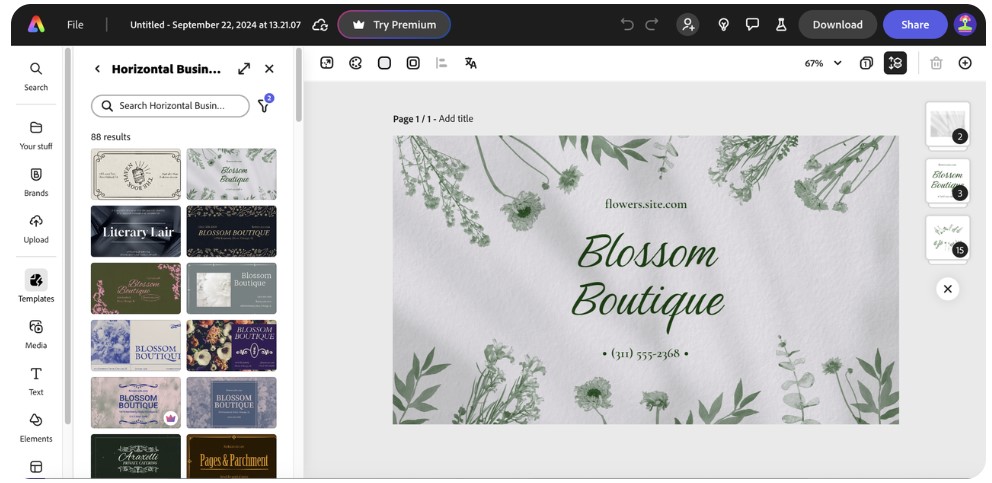Image resolution: width=992 pixels, height=483 pixels.
Task: Rename the Untitled document title
Action: 215,25
